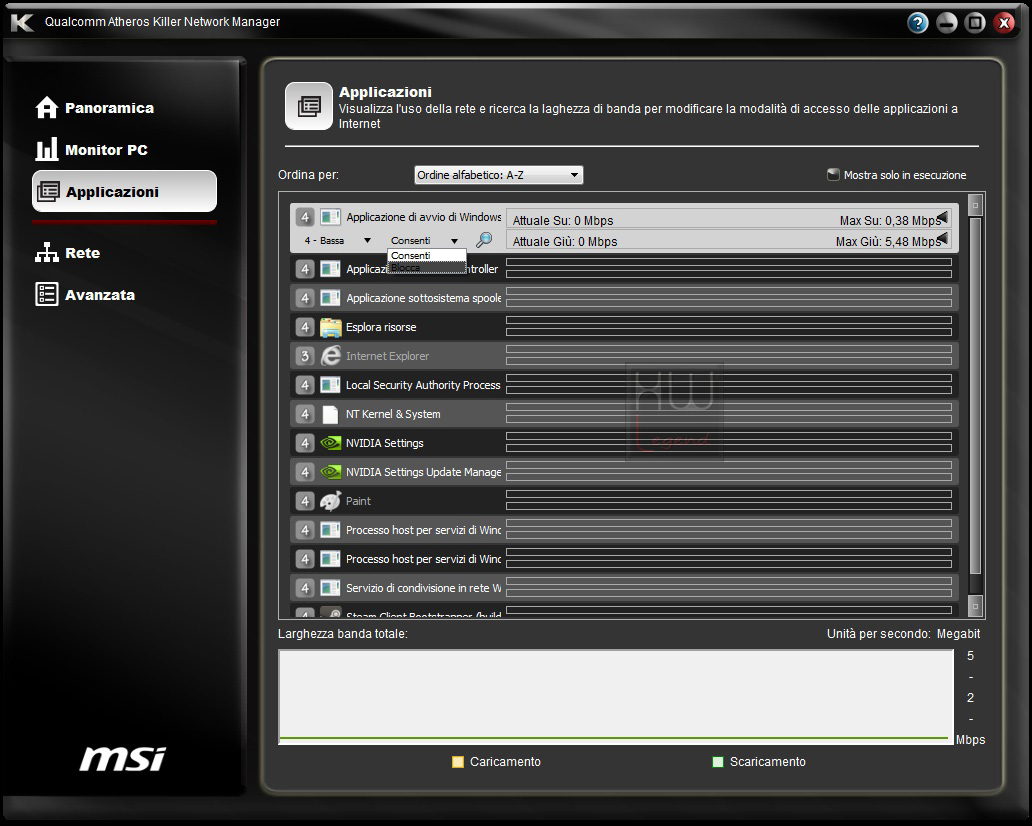Click scrollbar down button in application list
This screenshot has width=1032, height=826.
975,606
